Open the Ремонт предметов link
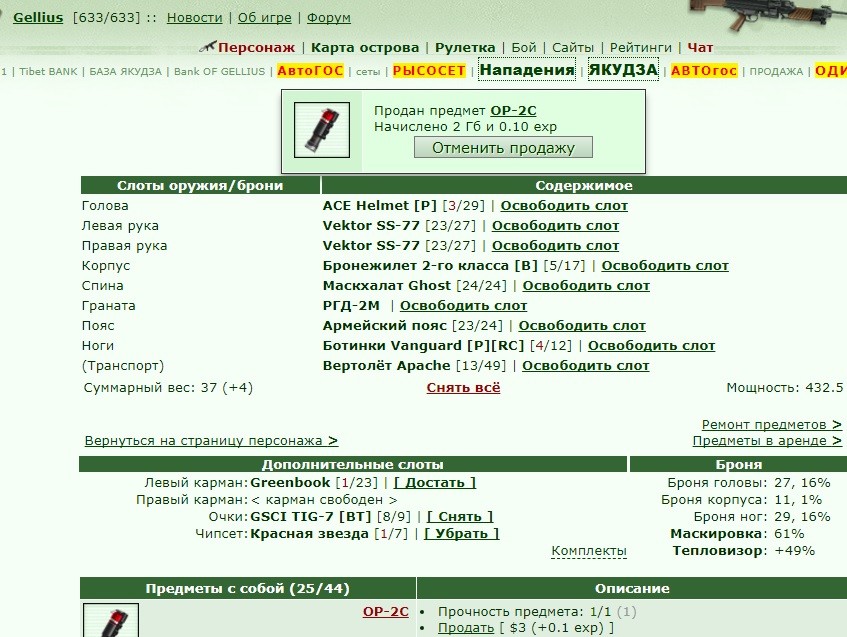Viewport: 847px width, 637px height. 771,425
